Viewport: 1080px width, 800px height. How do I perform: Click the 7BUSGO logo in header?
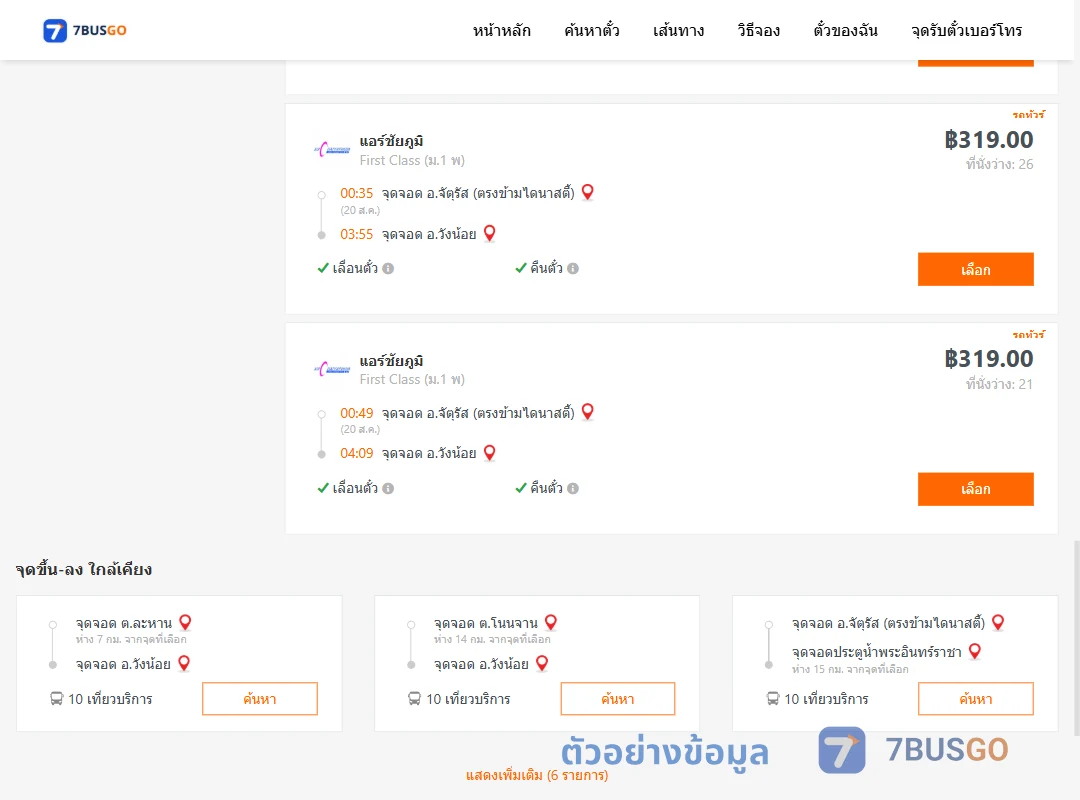[x=85, y=30]
